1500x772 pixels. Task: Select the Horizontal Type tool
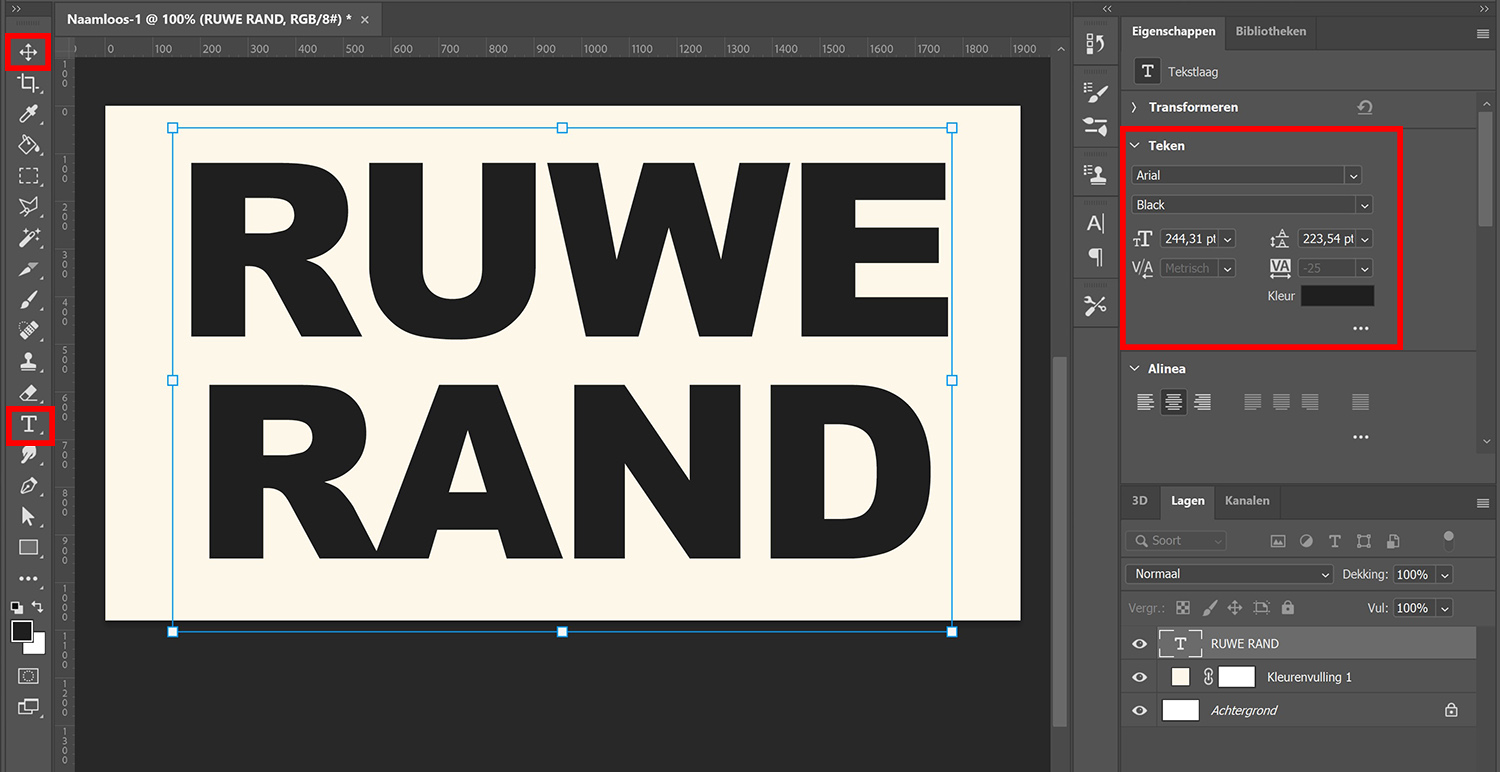28,425
